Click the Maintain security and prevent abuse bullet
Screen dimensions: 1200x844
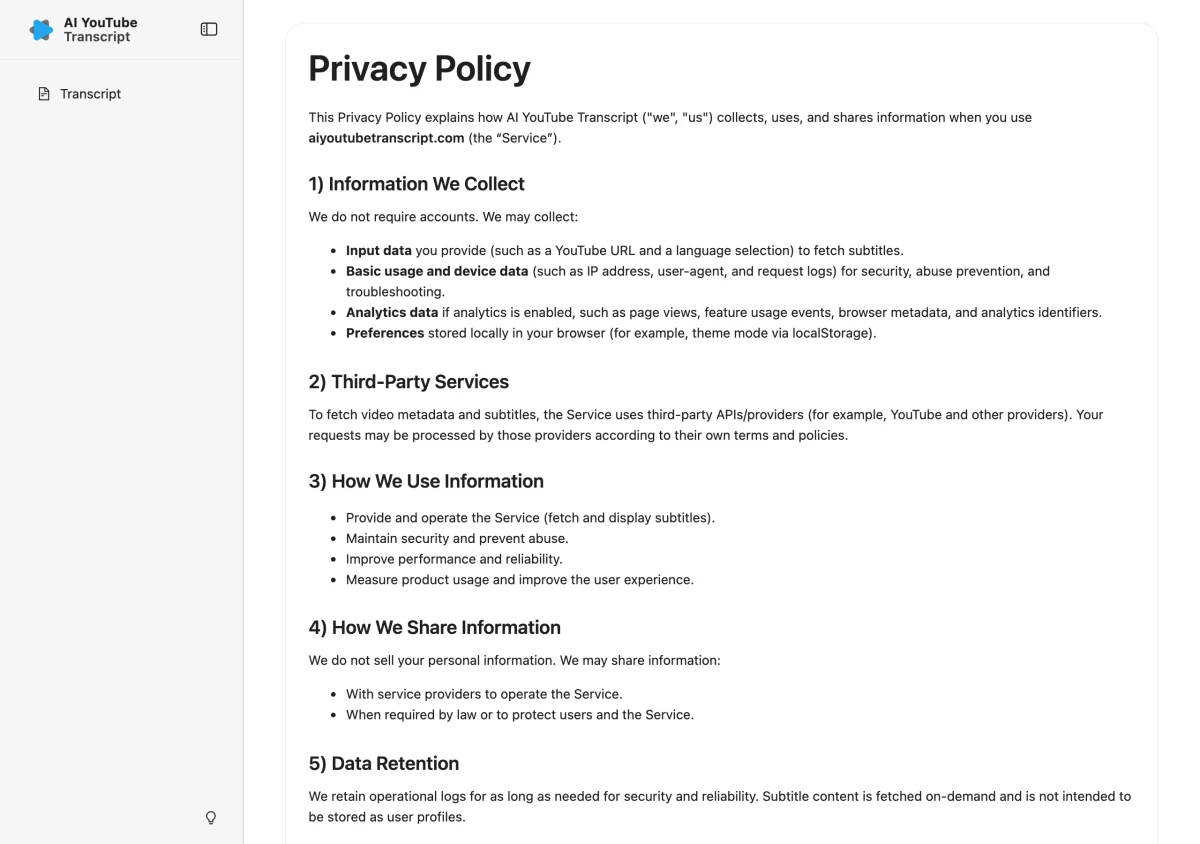tap(457, 538)
